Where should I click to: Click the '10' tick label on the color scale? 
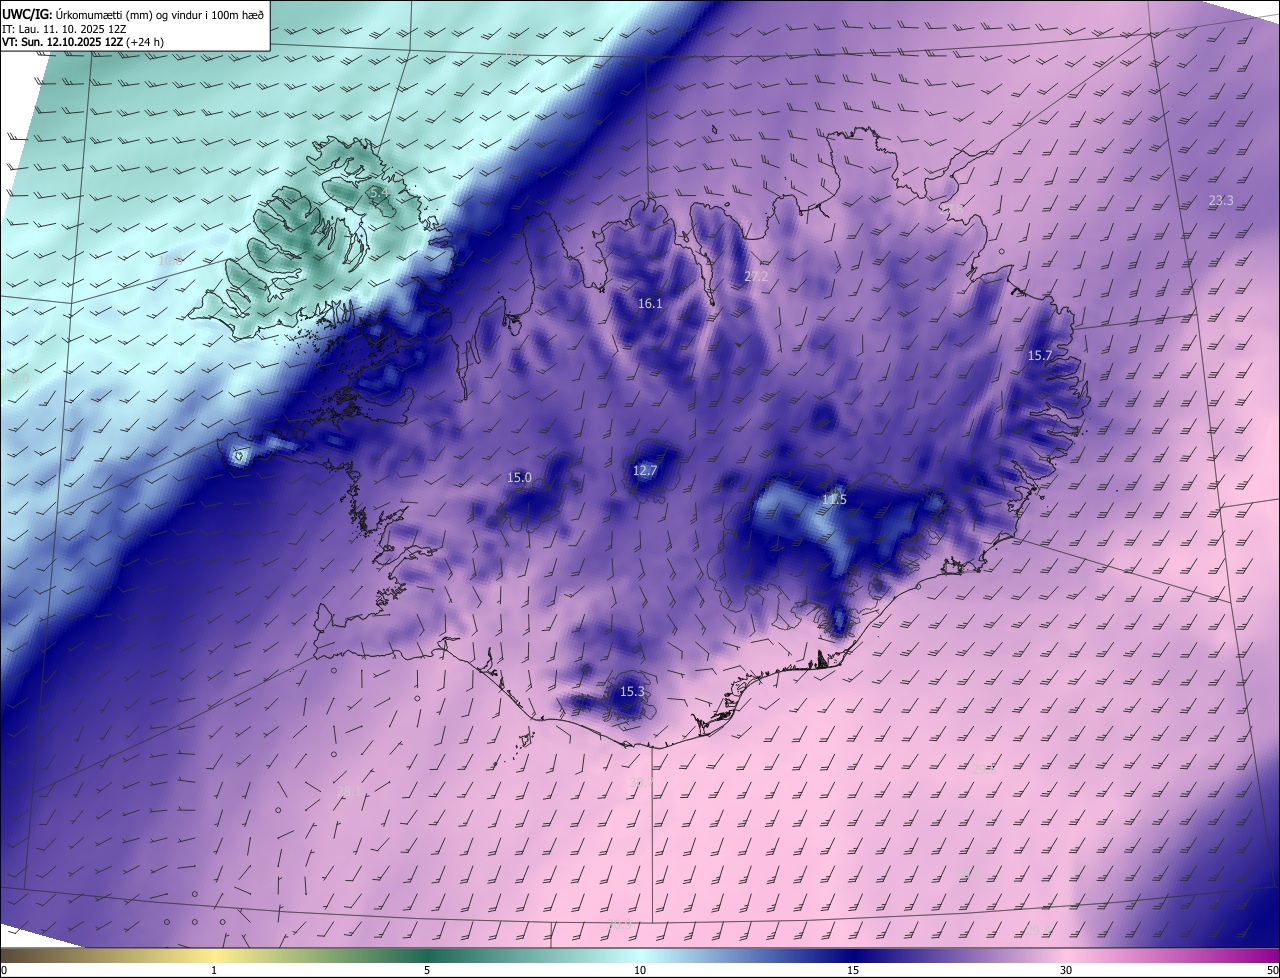click(x=640, y=971)
